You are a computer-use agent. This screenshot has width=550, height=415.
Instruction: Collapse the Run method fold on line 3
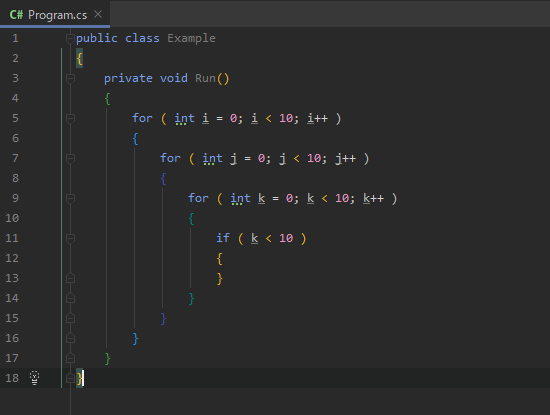(x=70, y=78)
